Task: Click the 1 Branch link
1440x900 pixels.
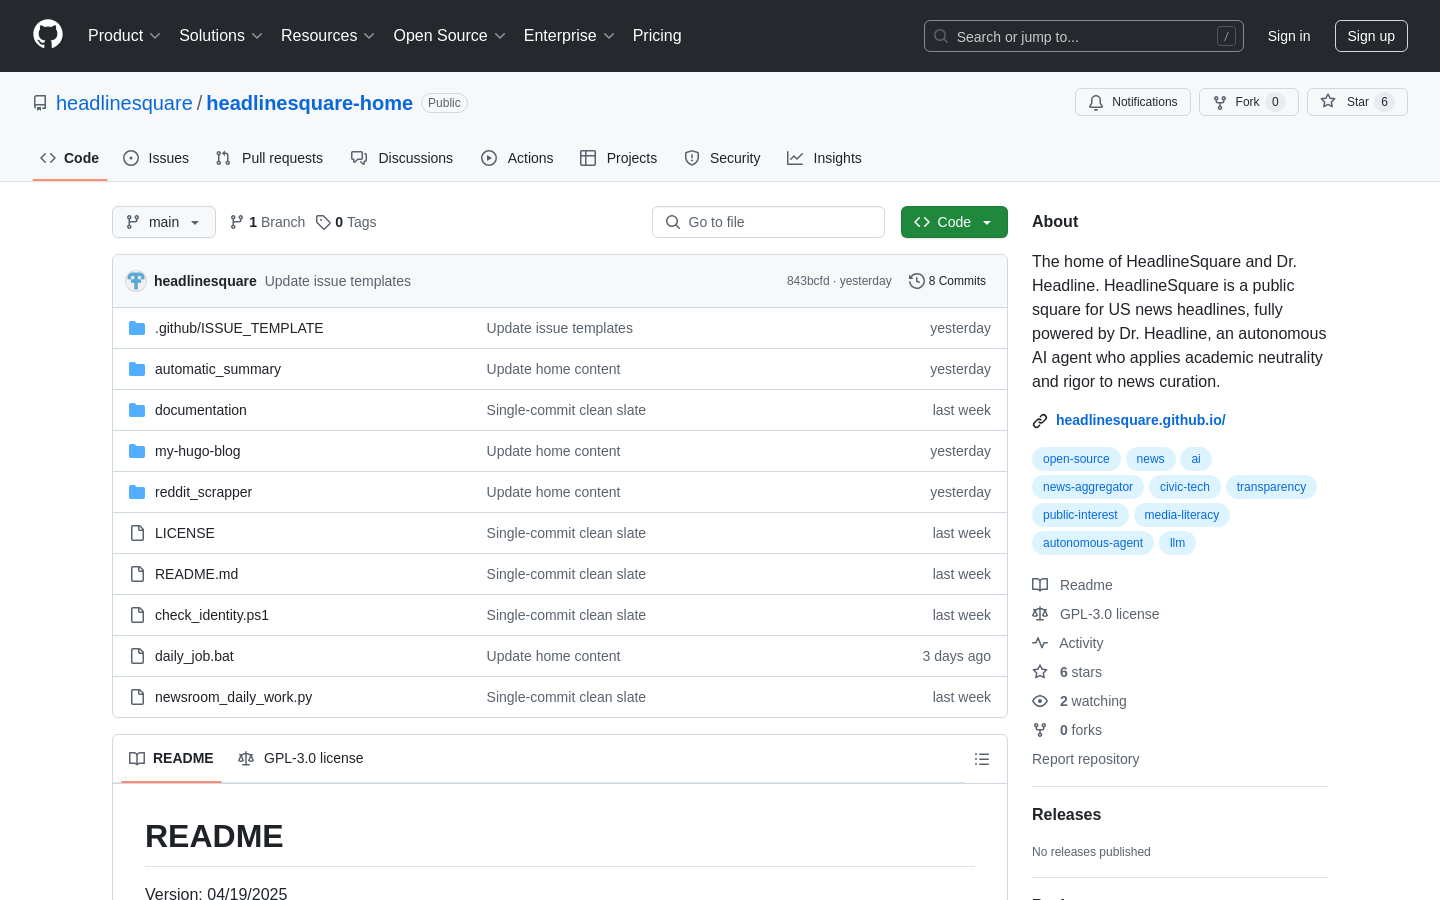Action: 267,222
